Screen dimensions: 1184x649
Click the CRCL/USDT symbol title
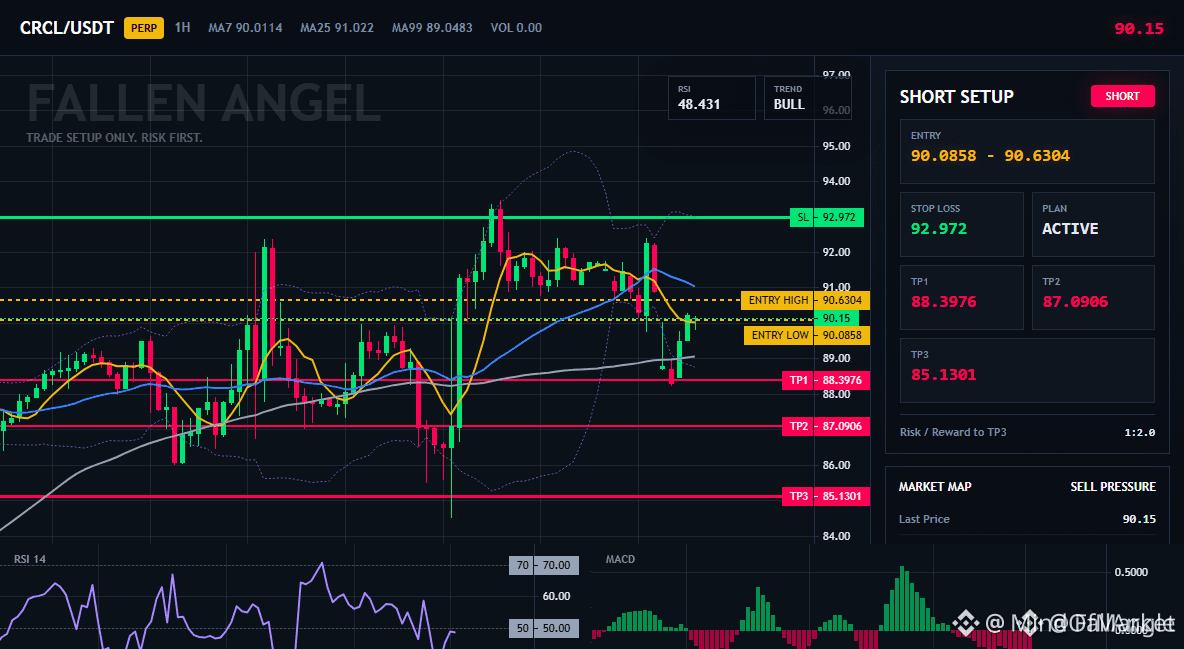point(66,28)
